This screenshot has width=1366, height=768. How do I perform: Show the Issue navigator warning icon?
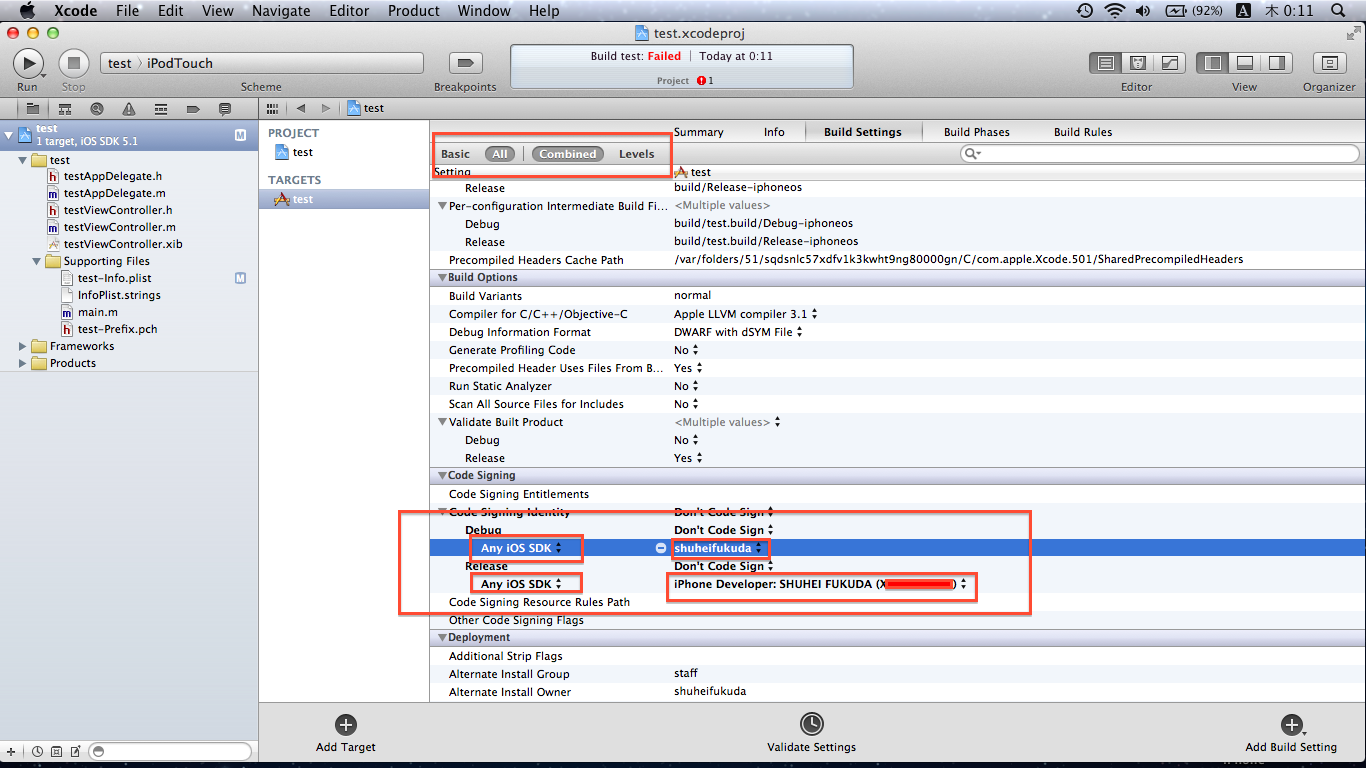(129, 108)
